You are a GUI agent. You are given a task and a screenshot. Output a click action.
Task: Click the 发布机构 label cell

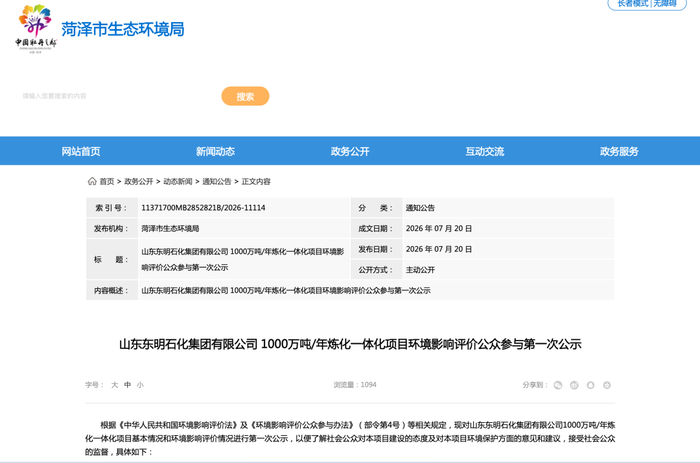pyautogui.click(x=112, y=228)
